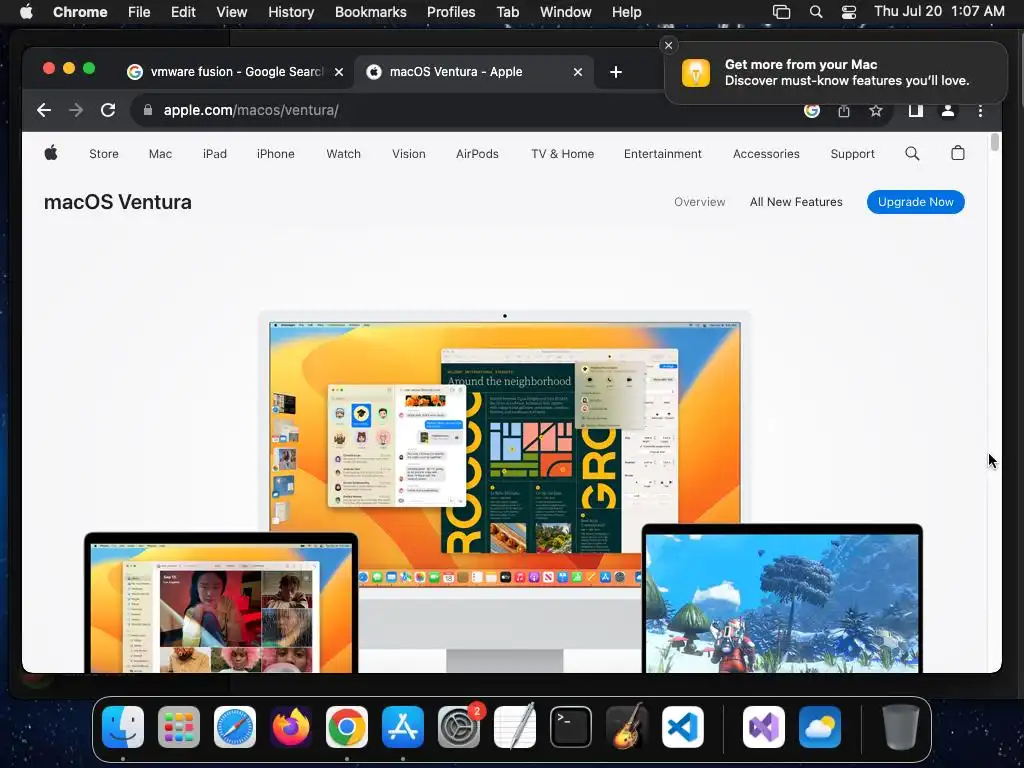Open the Google icon in address bar
The height and width of the screenshot is (768, 1024).
pos(812,111)
